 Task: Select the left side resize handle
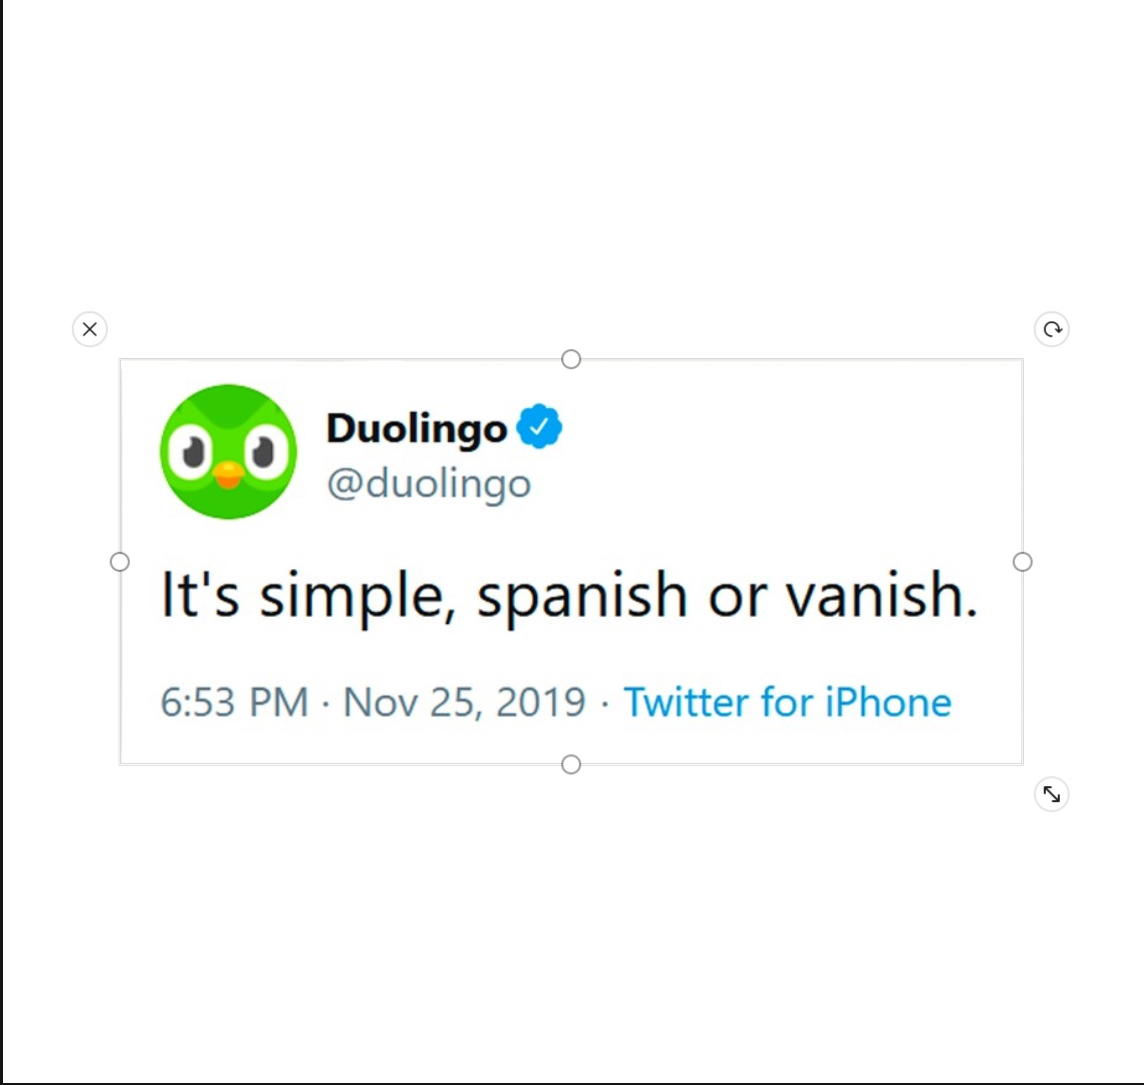[x=120, y=562]
